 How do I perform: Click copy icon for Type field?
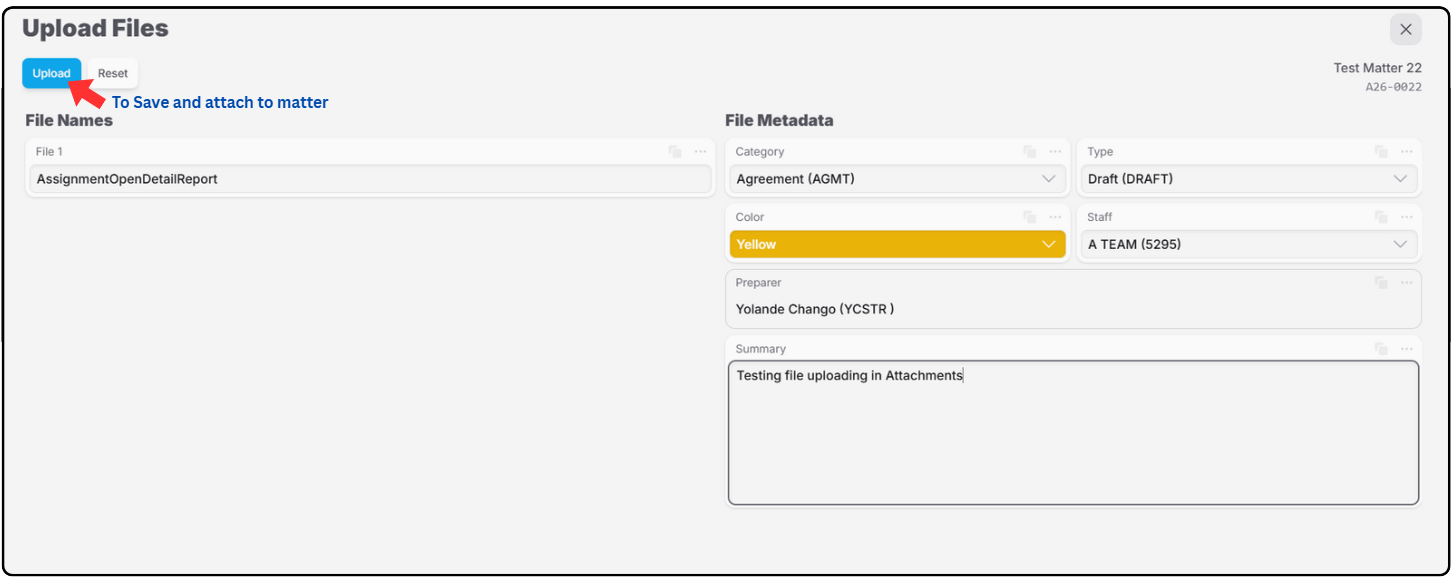pyautogui.click(x=1381, y=152)
